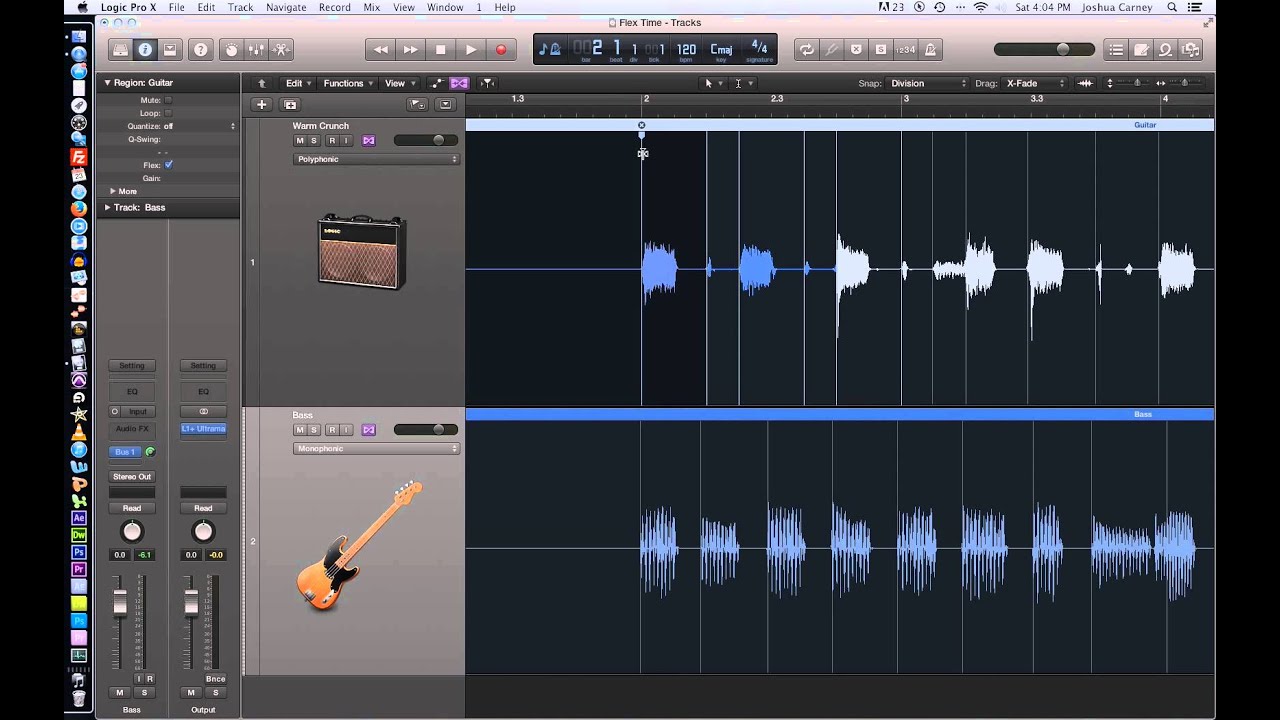Open the Drag X-Fade dropdown
This screenshot has height=720, width=1280.
(1036, 83)
